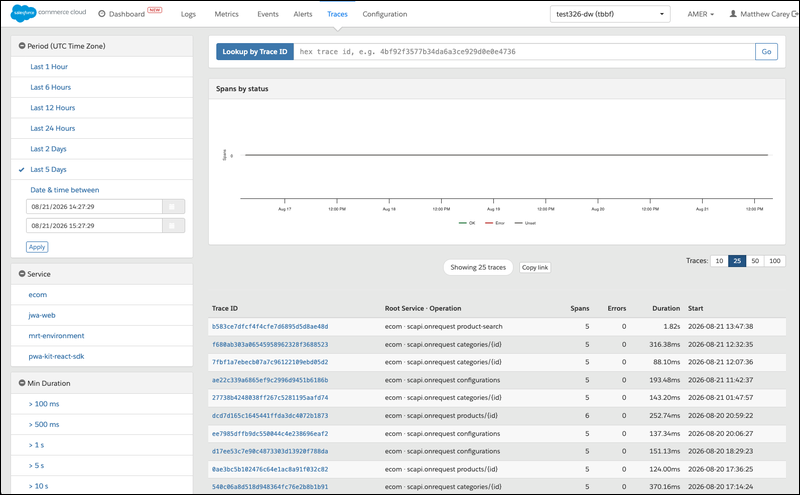The width and height of the screenshot is (800, 495).
Task: Filter by pwa-kit-react-sdk service
Action: coord(56,356)
